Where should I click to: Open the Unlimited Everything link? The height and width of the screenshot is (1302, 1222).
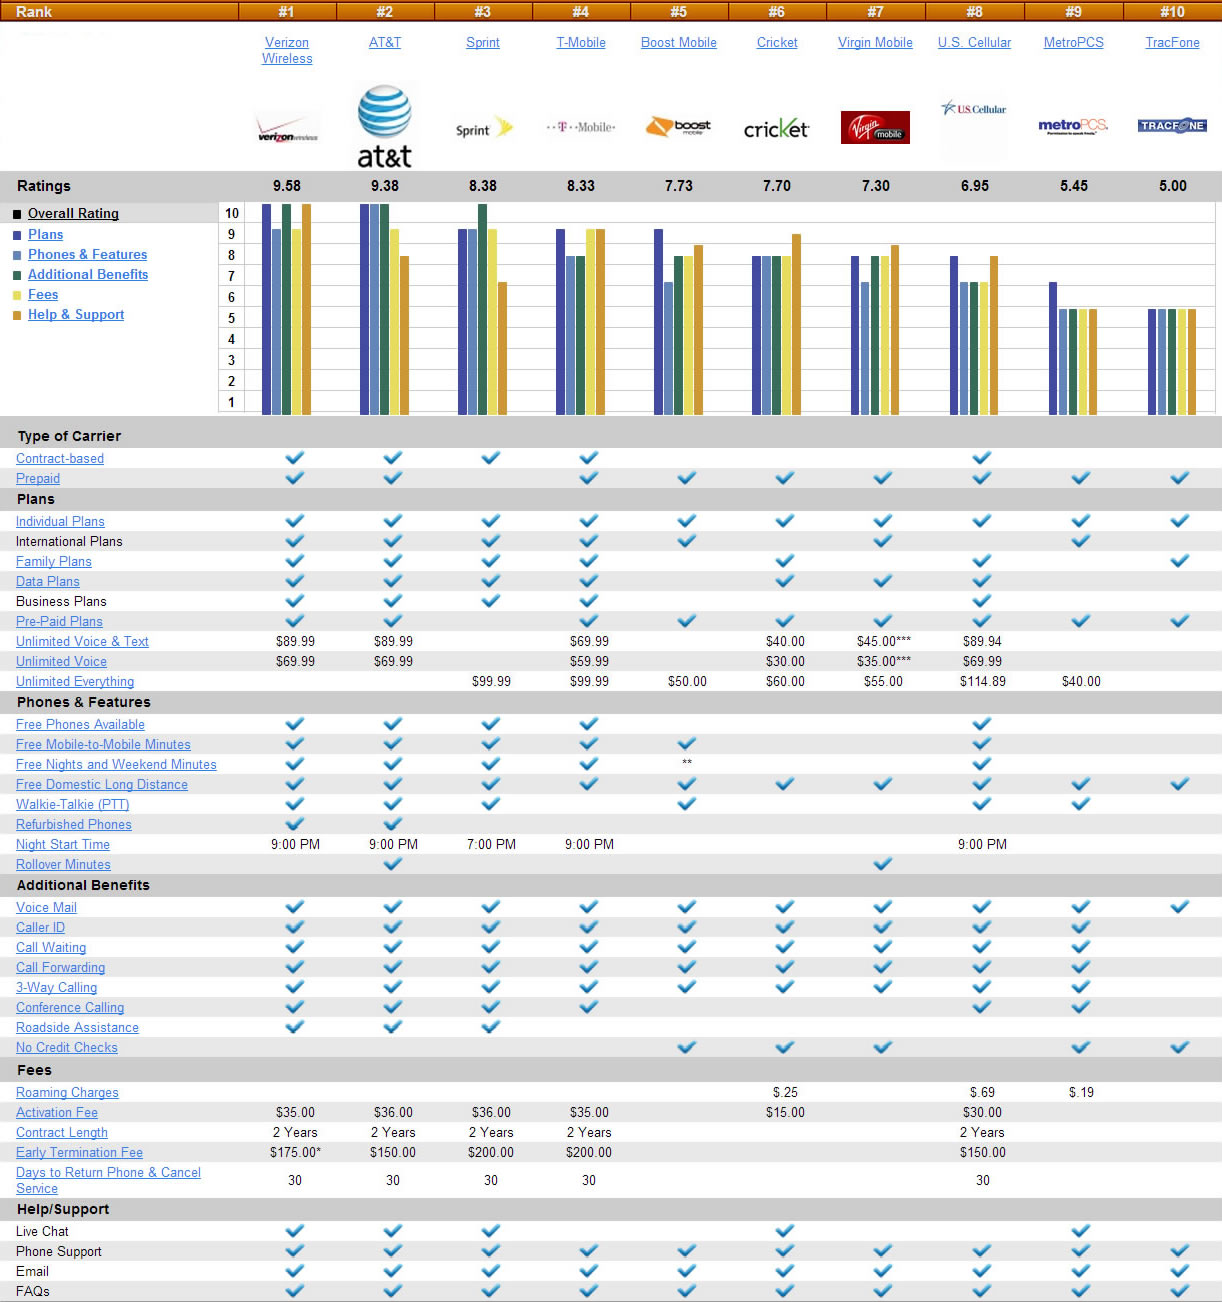pos(75,682)
